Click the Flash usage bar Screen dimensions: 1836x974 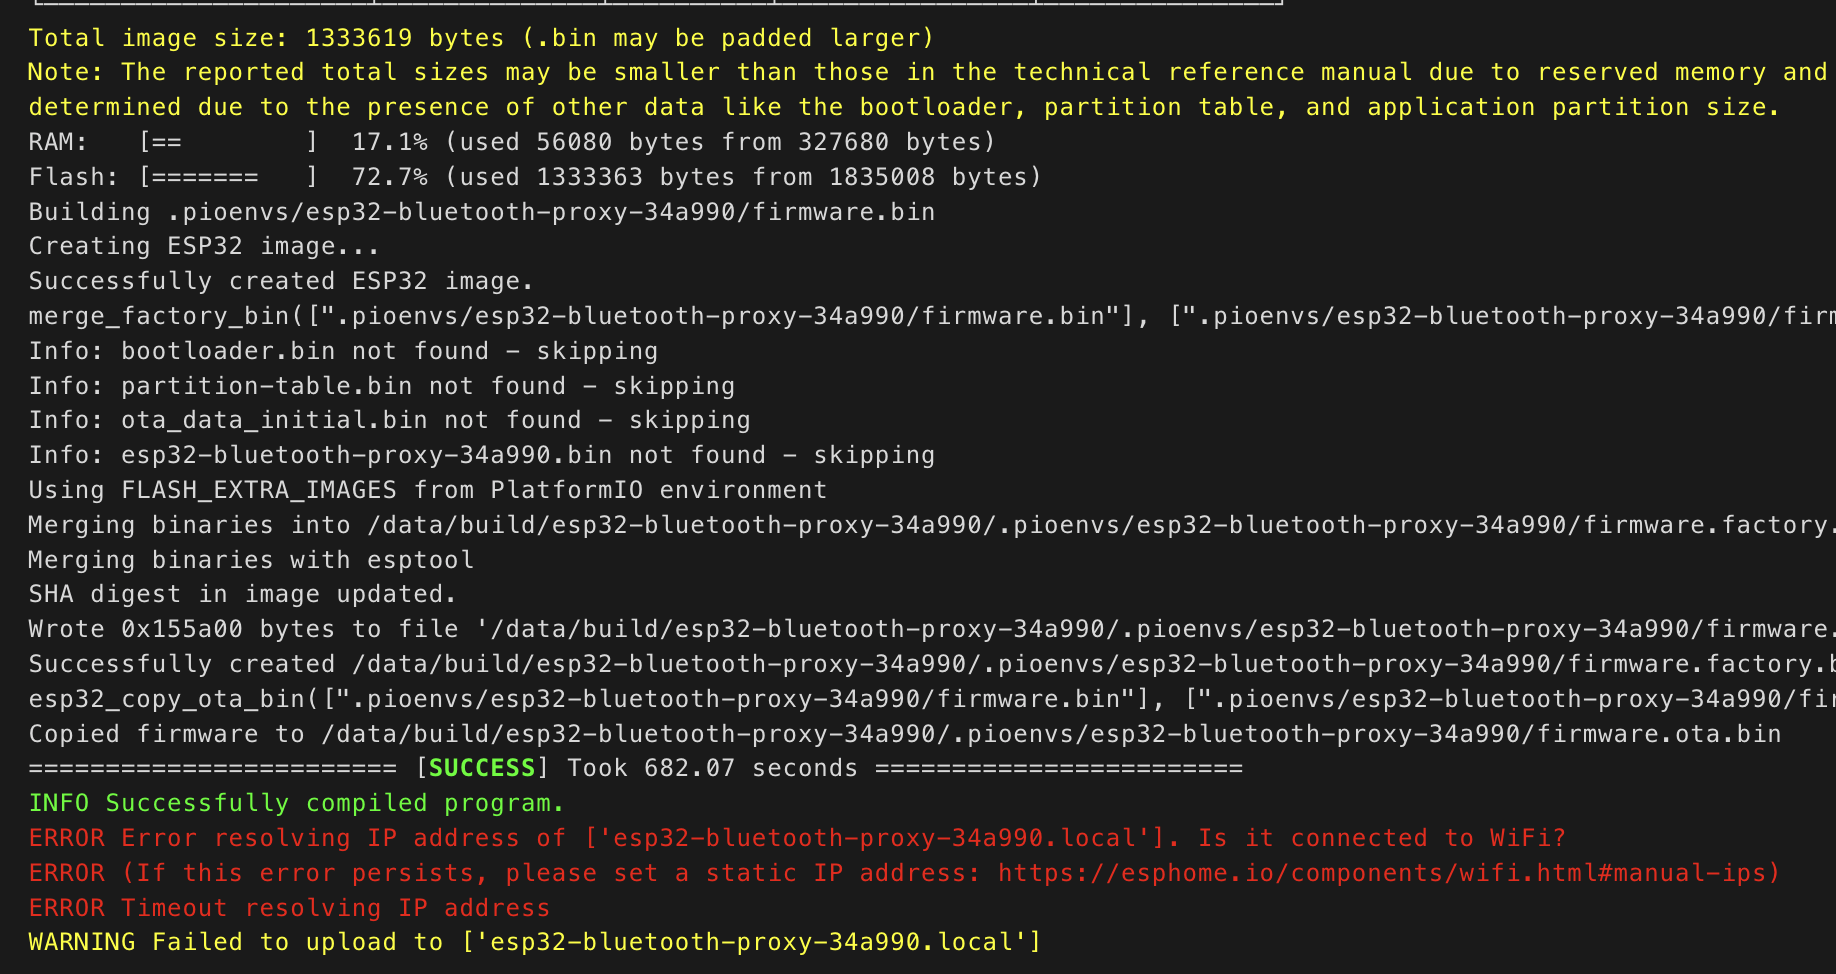coord(228,177)
